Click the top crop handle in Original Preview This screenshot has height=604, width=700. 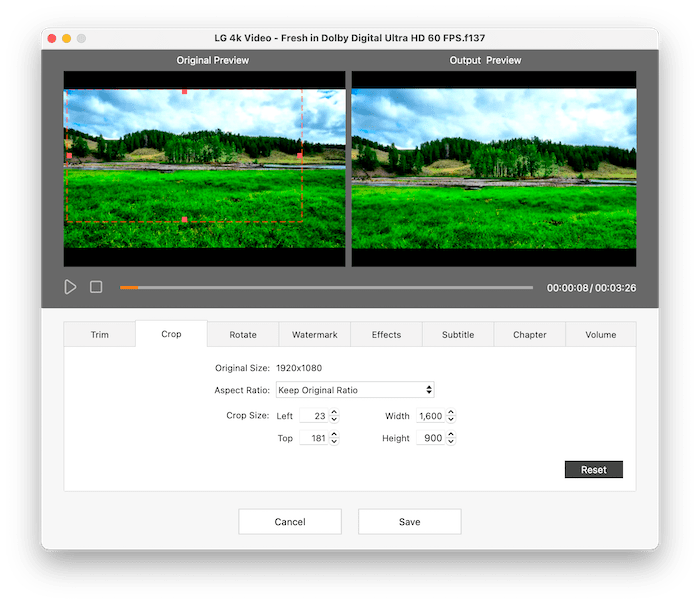pos(184,92)
